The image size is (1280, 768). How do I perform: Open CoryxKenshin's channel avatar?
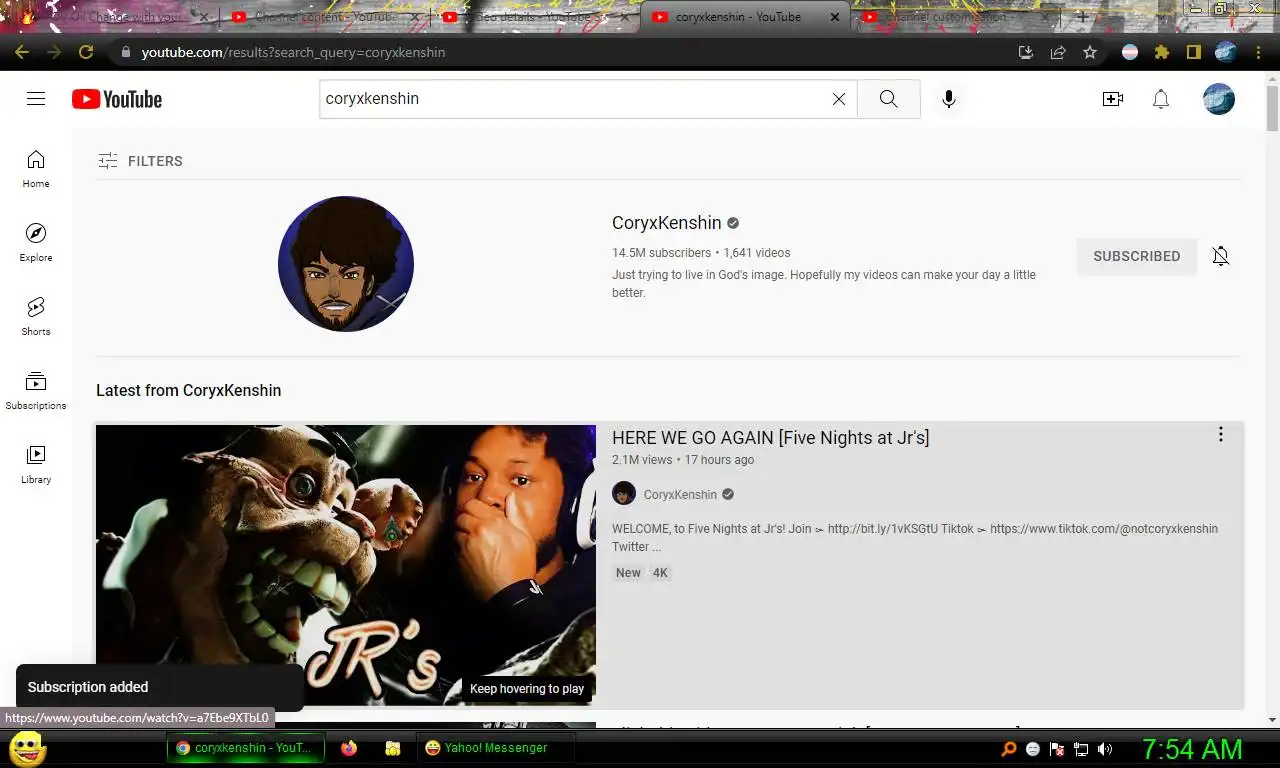tap(346, 264)
